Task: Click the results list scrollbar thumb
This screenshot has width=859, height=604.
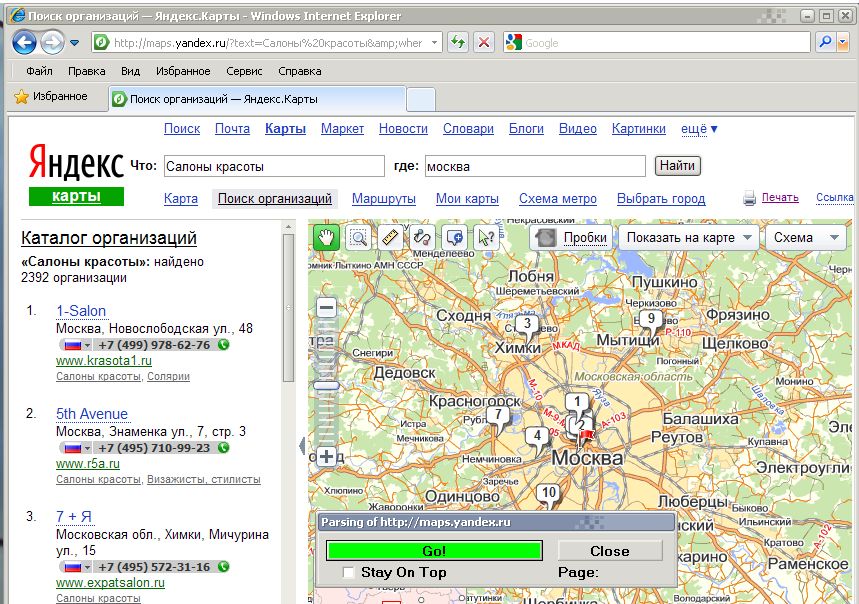Action: [x=288, y=308]
